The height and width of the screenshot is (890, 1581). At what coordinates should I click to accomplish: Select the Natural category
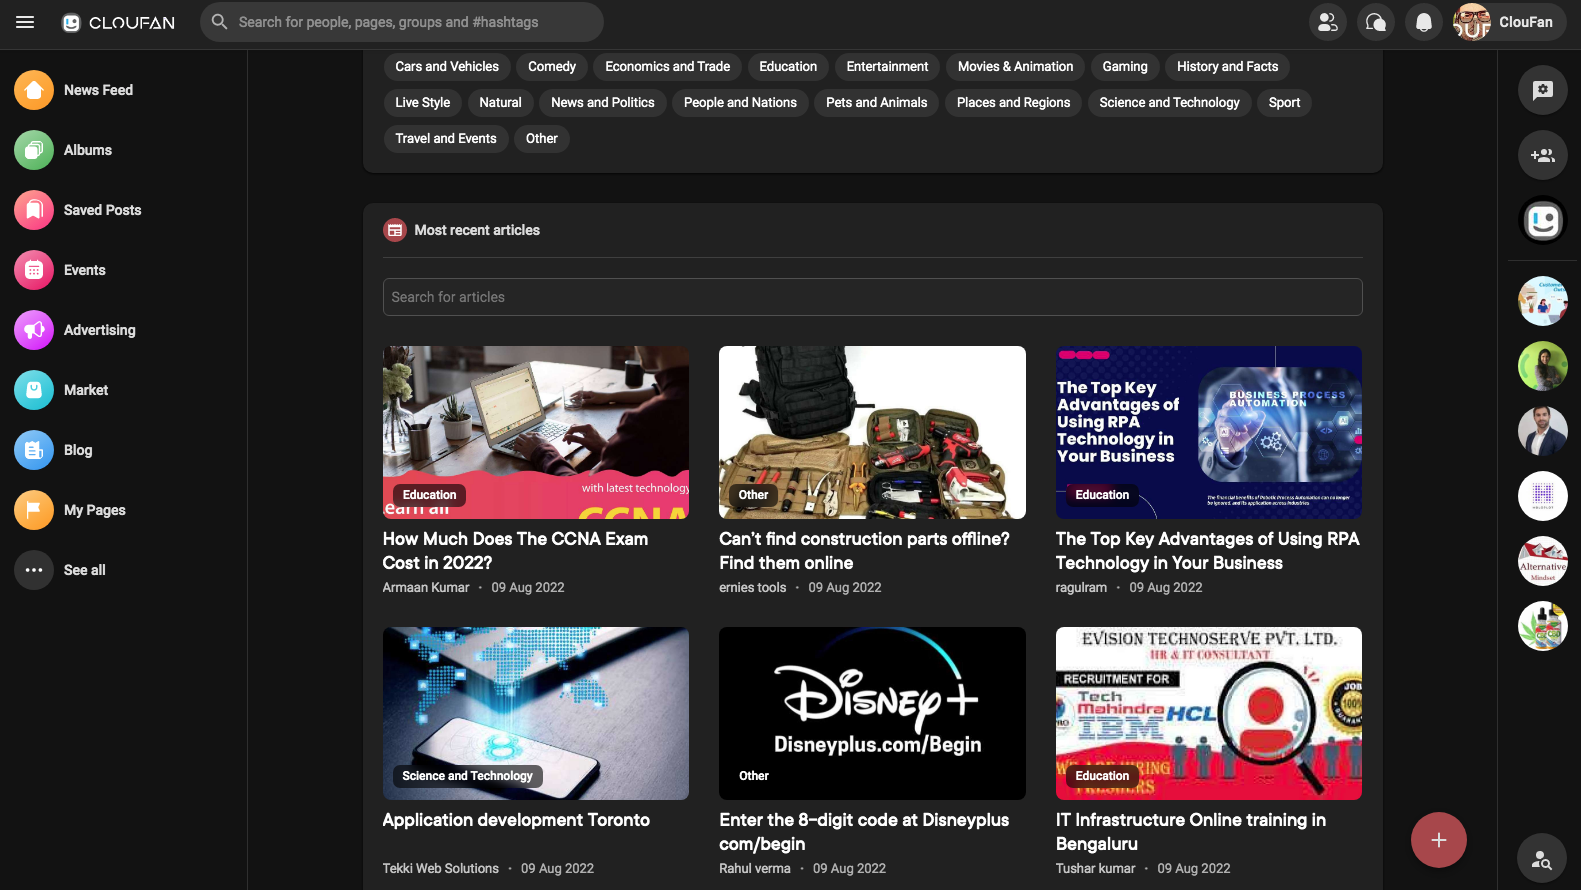tap(500, 103)
